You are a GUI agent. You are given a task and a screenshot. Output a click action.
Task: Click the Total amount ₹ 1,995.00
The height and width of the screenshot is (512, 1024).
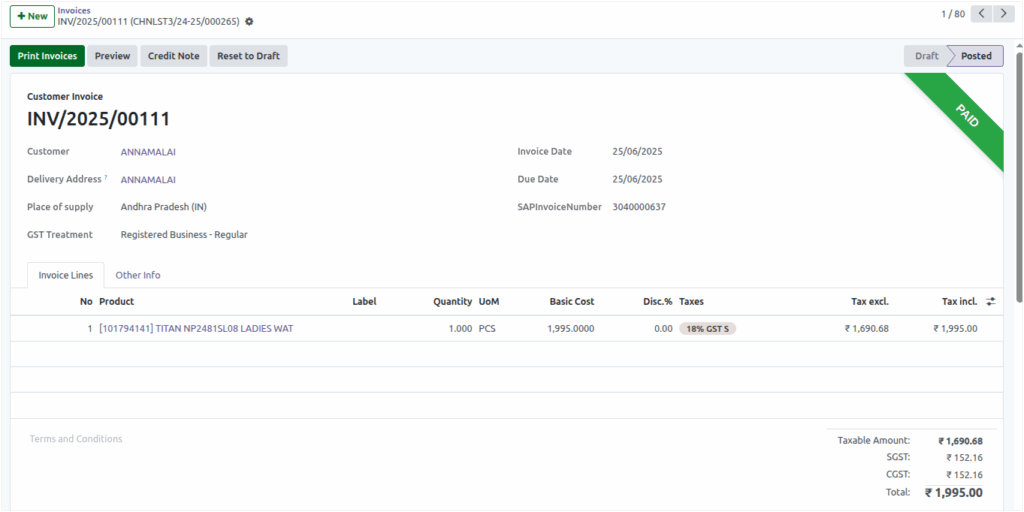[x=953, y=492]
